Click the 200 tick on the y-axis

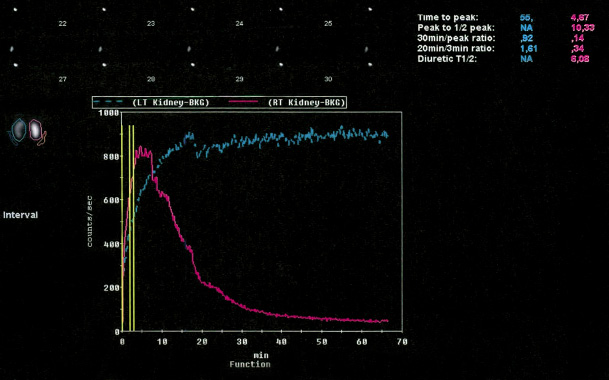click(x=111, y=288)
